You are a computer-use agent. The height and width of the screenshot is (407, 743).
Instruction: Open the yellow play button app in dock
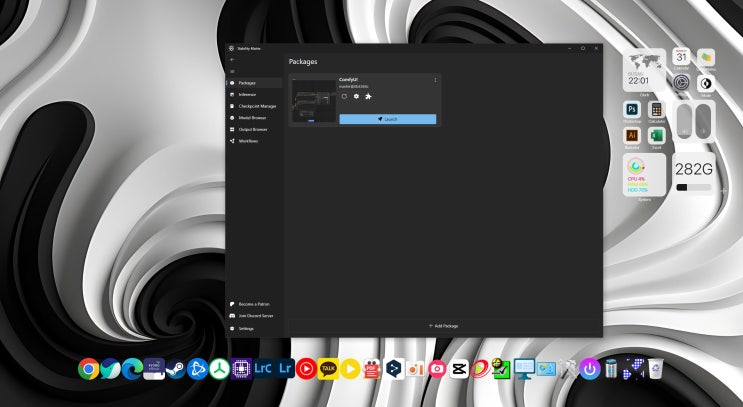[x=350, y=369]
